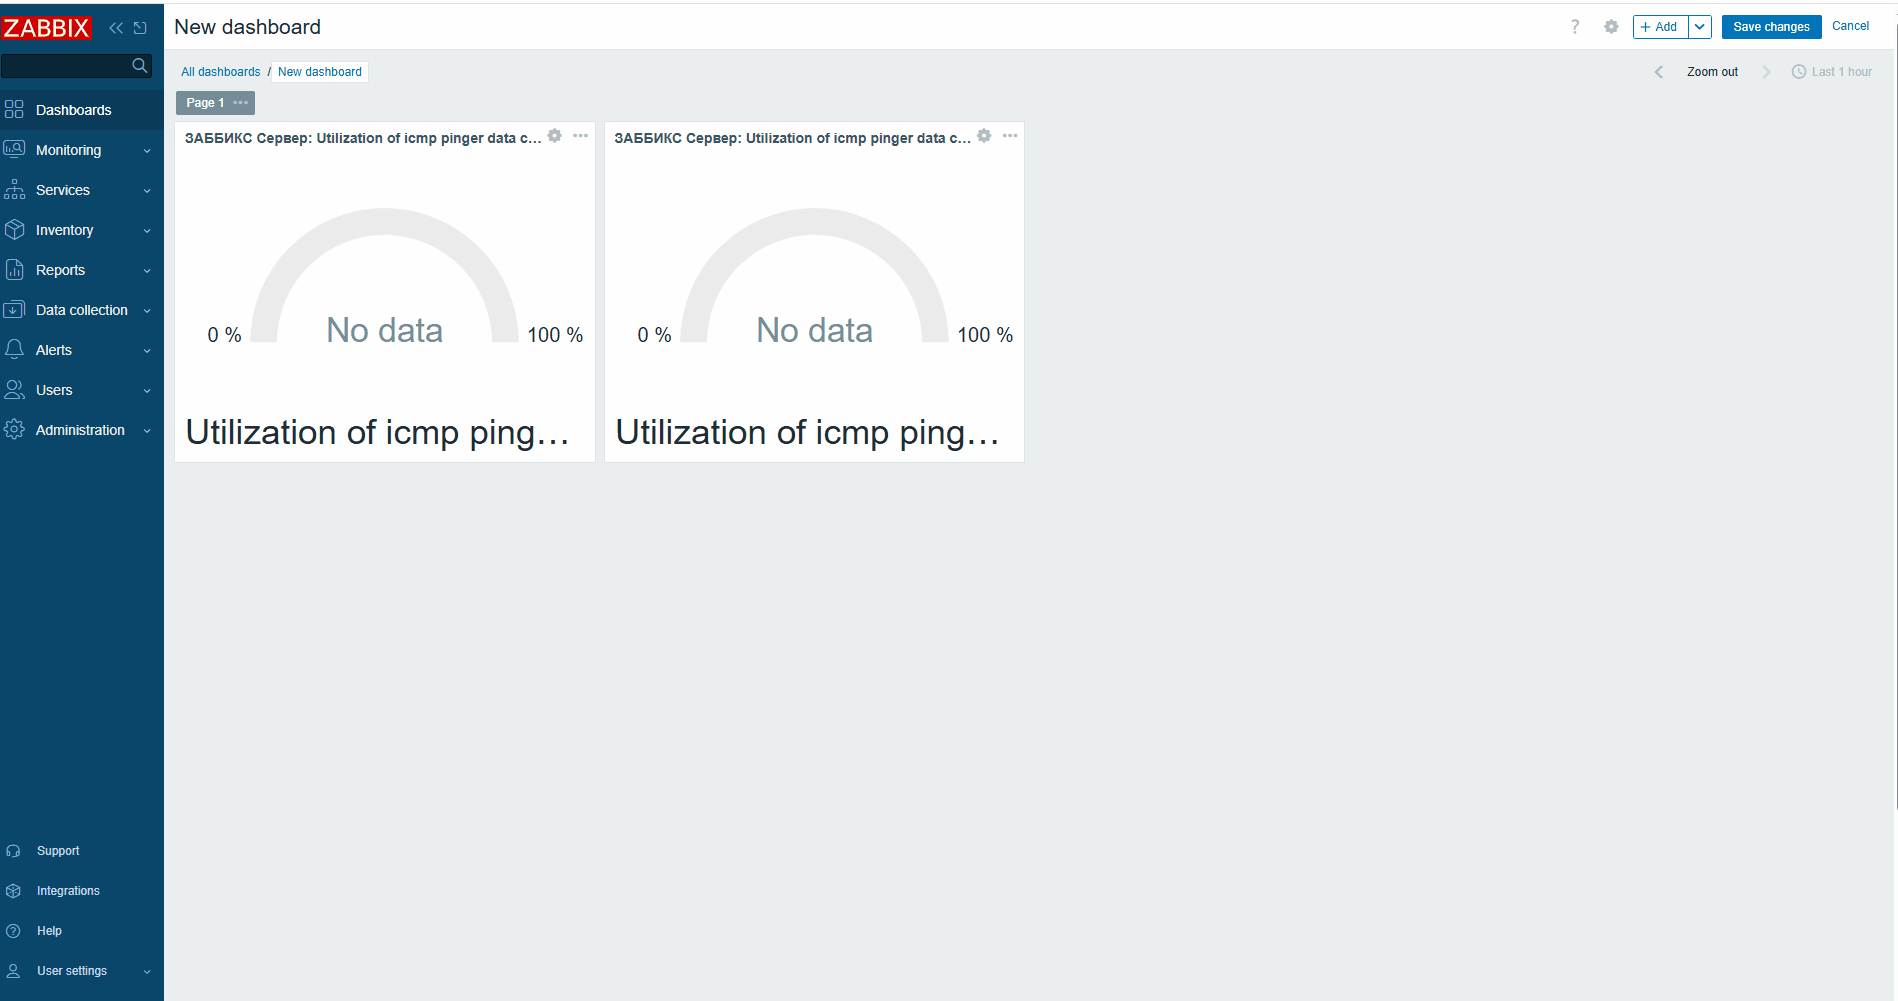Expand the Administration menu section
Screen dimensions: 1898x1001
81,430
